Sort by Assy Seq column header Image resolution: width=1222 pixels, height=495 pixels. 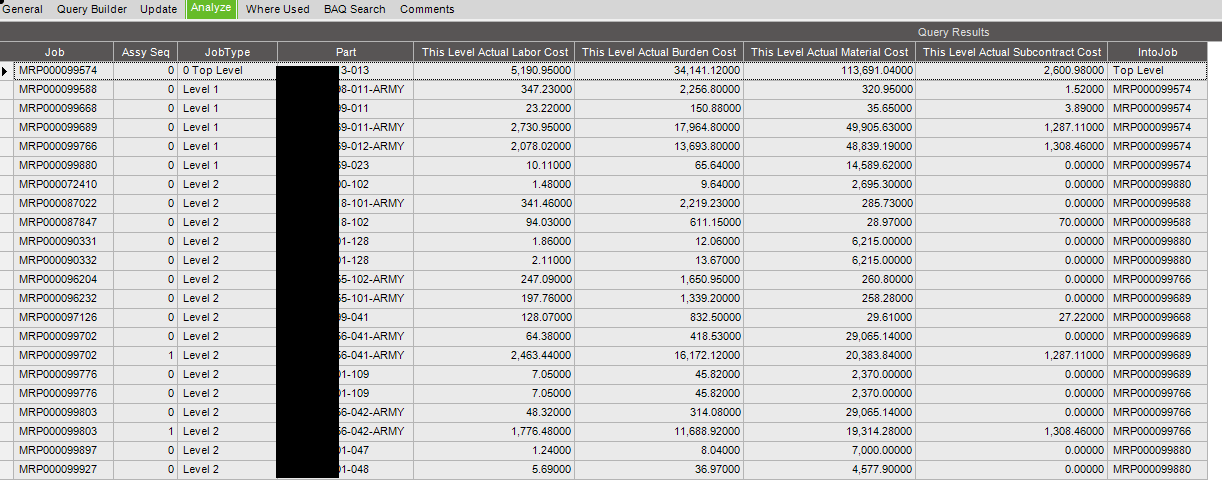[146, 52]
